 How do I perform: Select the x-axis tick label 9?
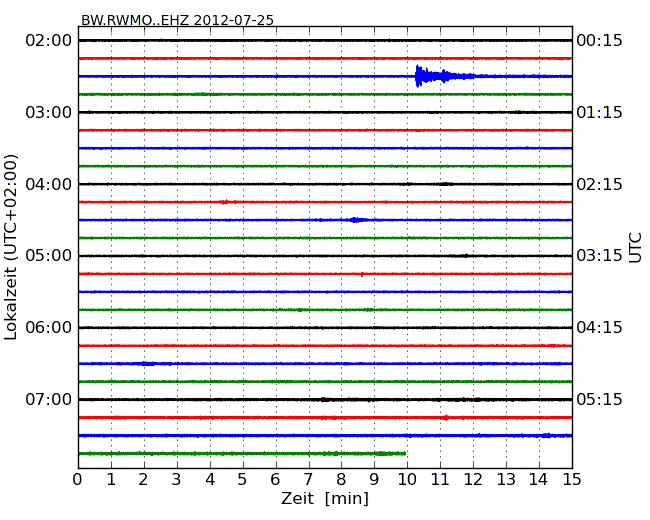click(374, 480)
